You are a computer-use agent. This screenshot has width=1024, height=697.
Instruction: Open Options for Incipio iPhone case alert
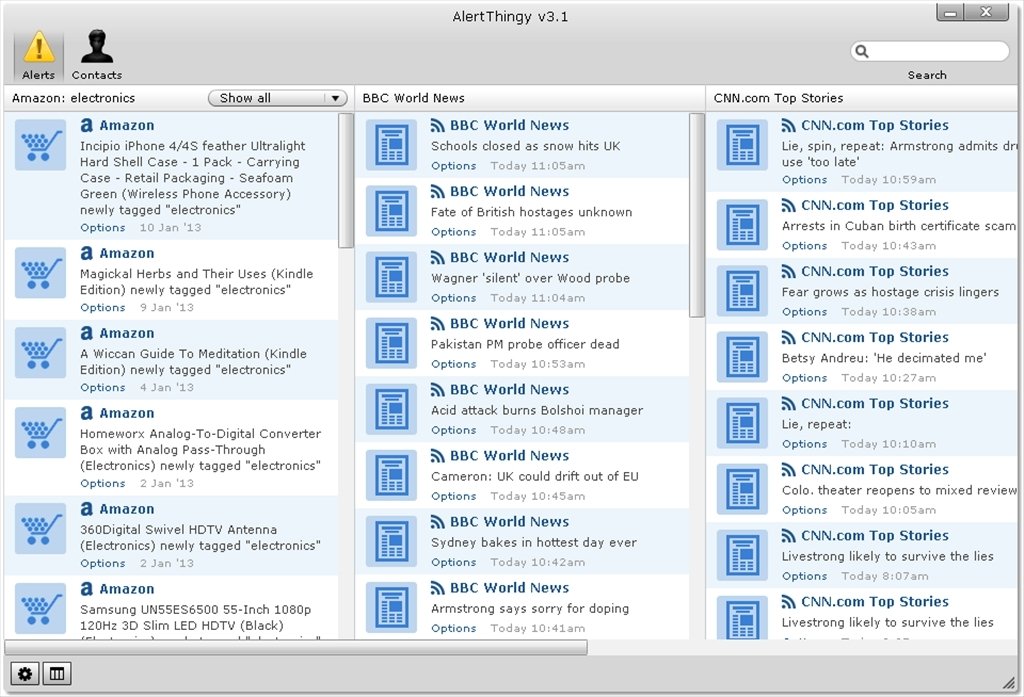(x=103, y=227)
